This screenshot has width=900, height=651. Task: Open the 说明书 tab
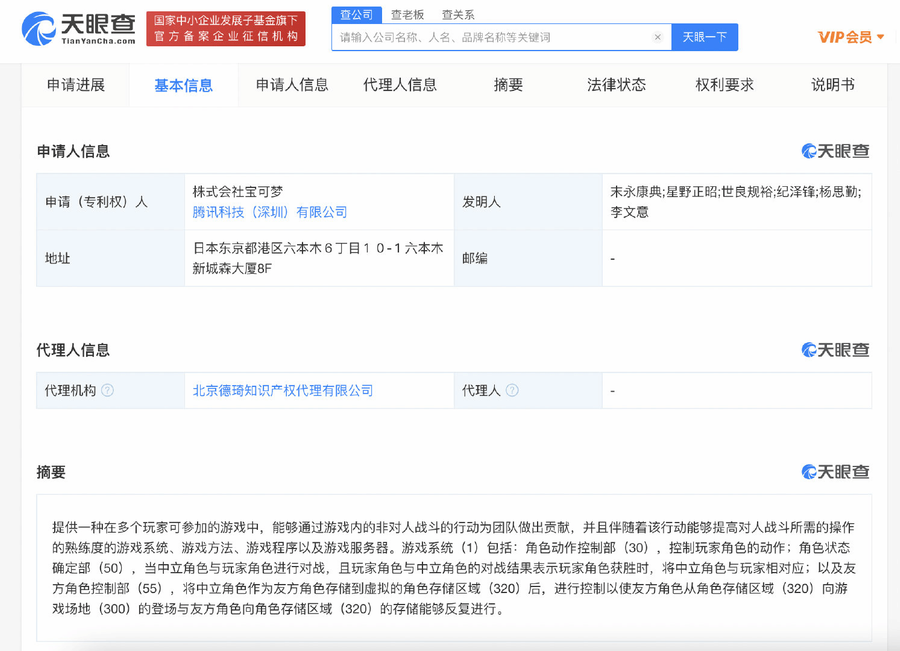(832, 86)
